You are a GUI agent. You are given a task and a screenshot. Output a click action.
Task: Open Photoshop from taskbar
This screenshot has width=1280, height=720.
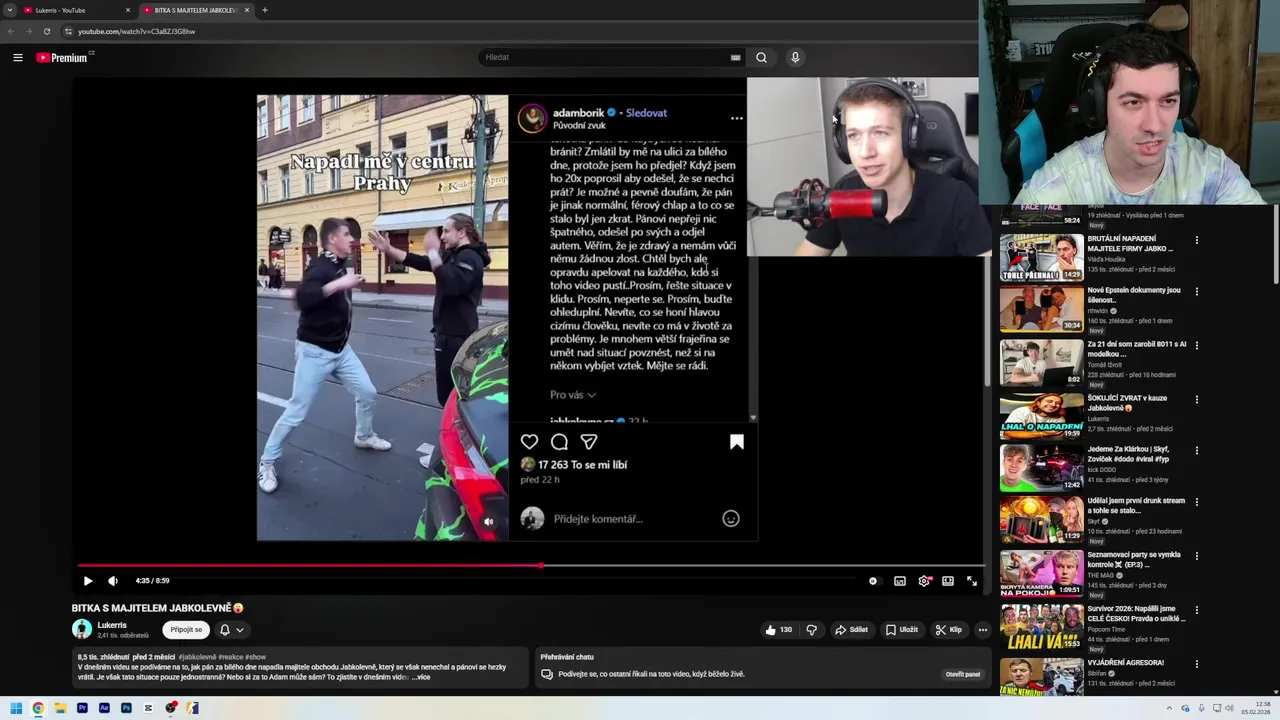[126, 708]
